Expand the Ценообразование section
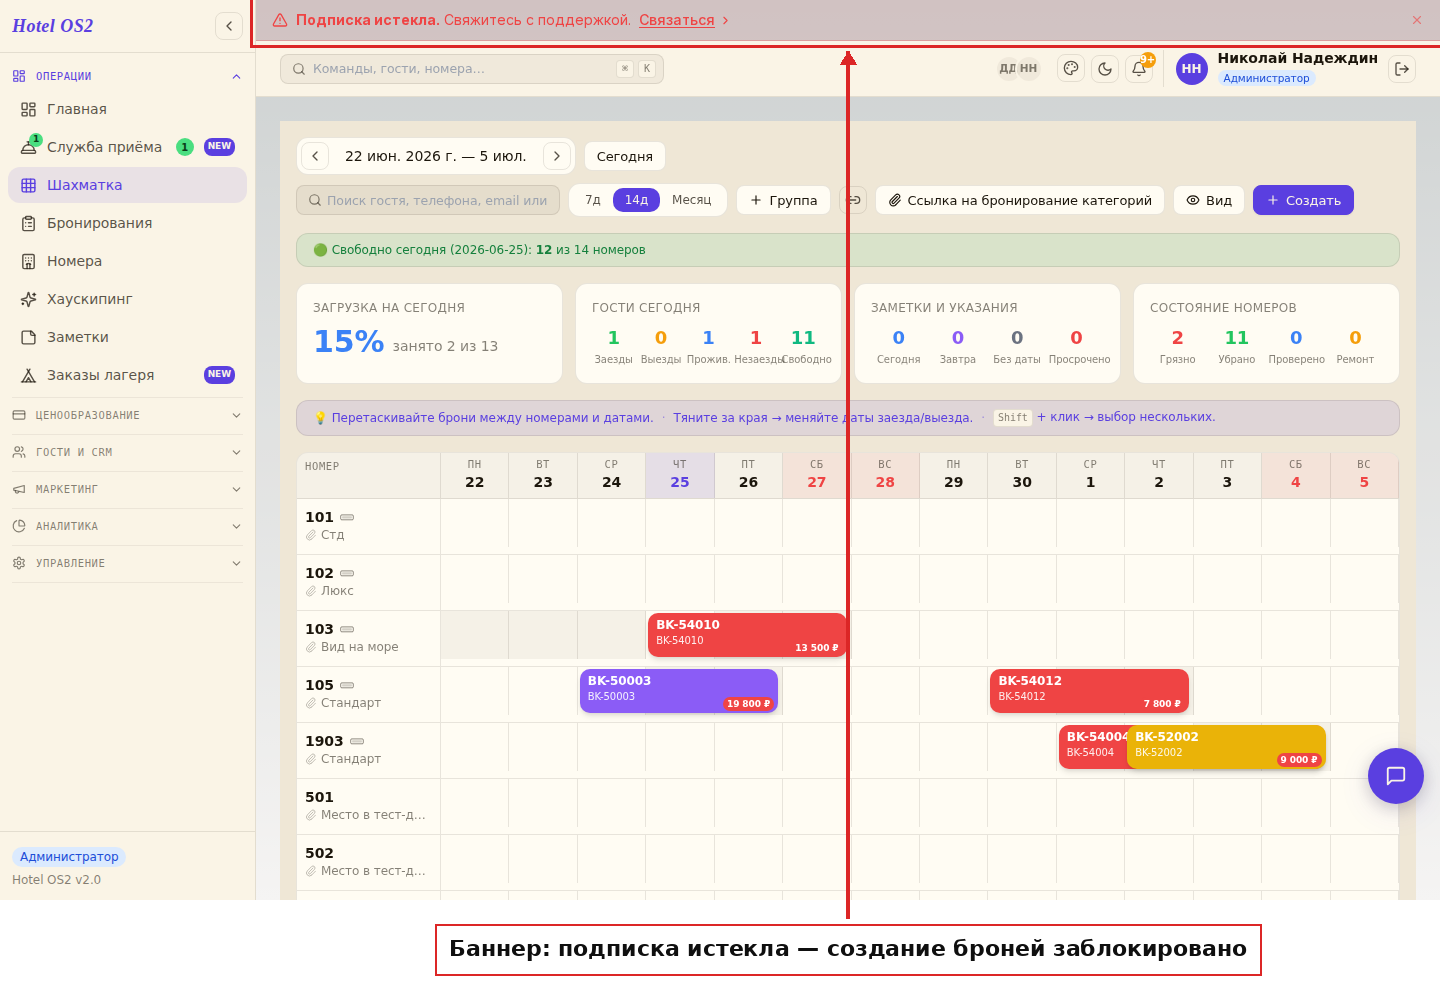The width and height of the screenshot is (1440, 999). (126, 415)
